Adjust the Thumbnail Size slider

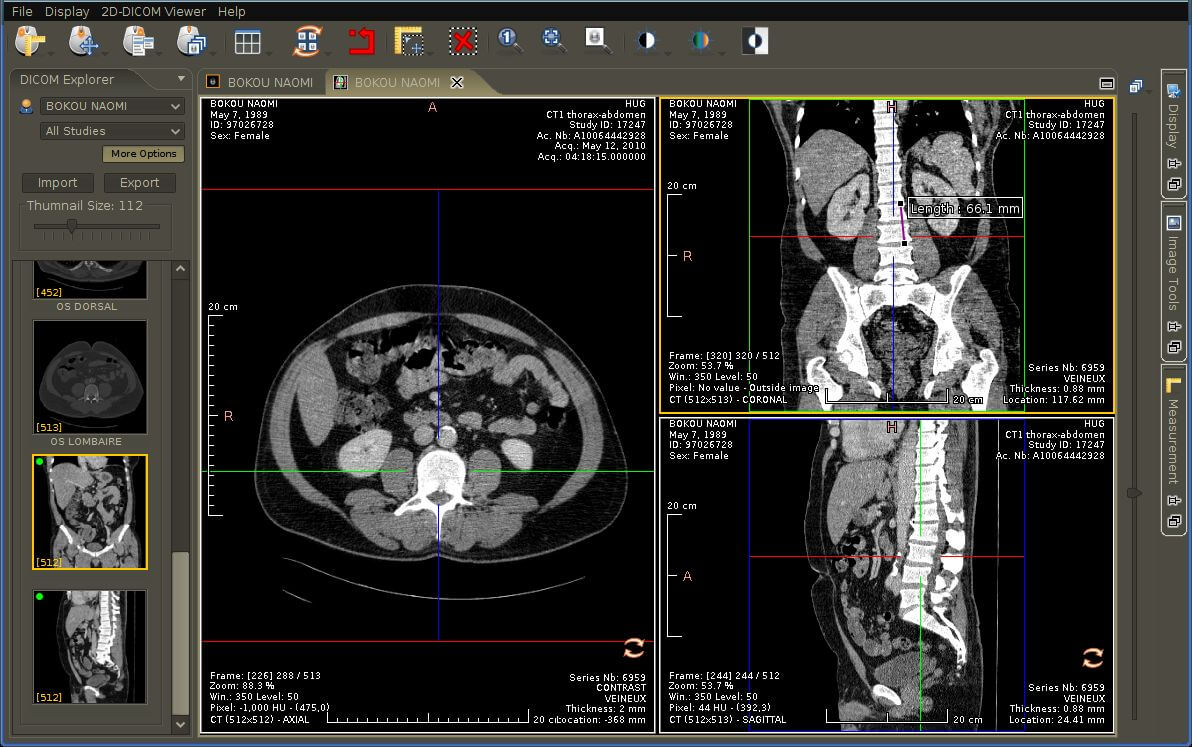pos(71,226)
